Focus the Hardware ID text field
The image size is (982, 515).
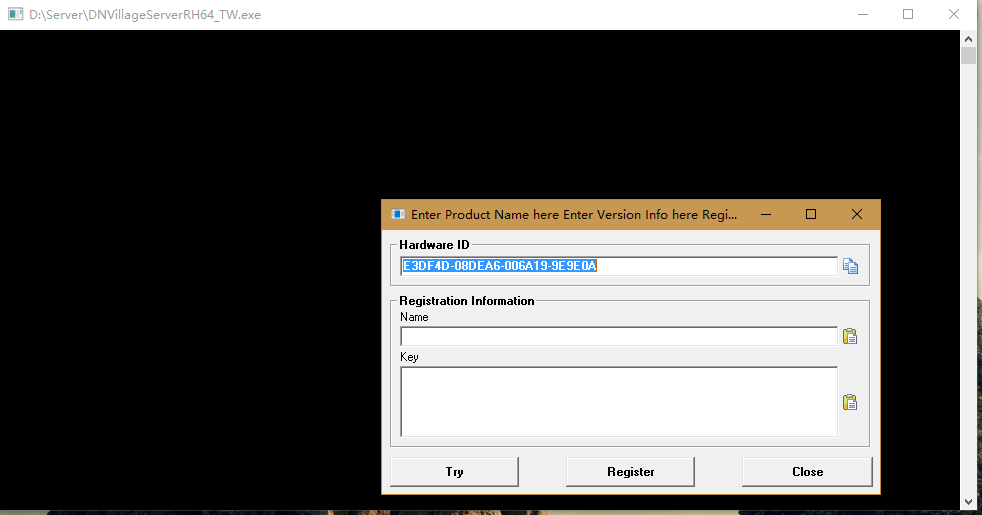point(619,266)
